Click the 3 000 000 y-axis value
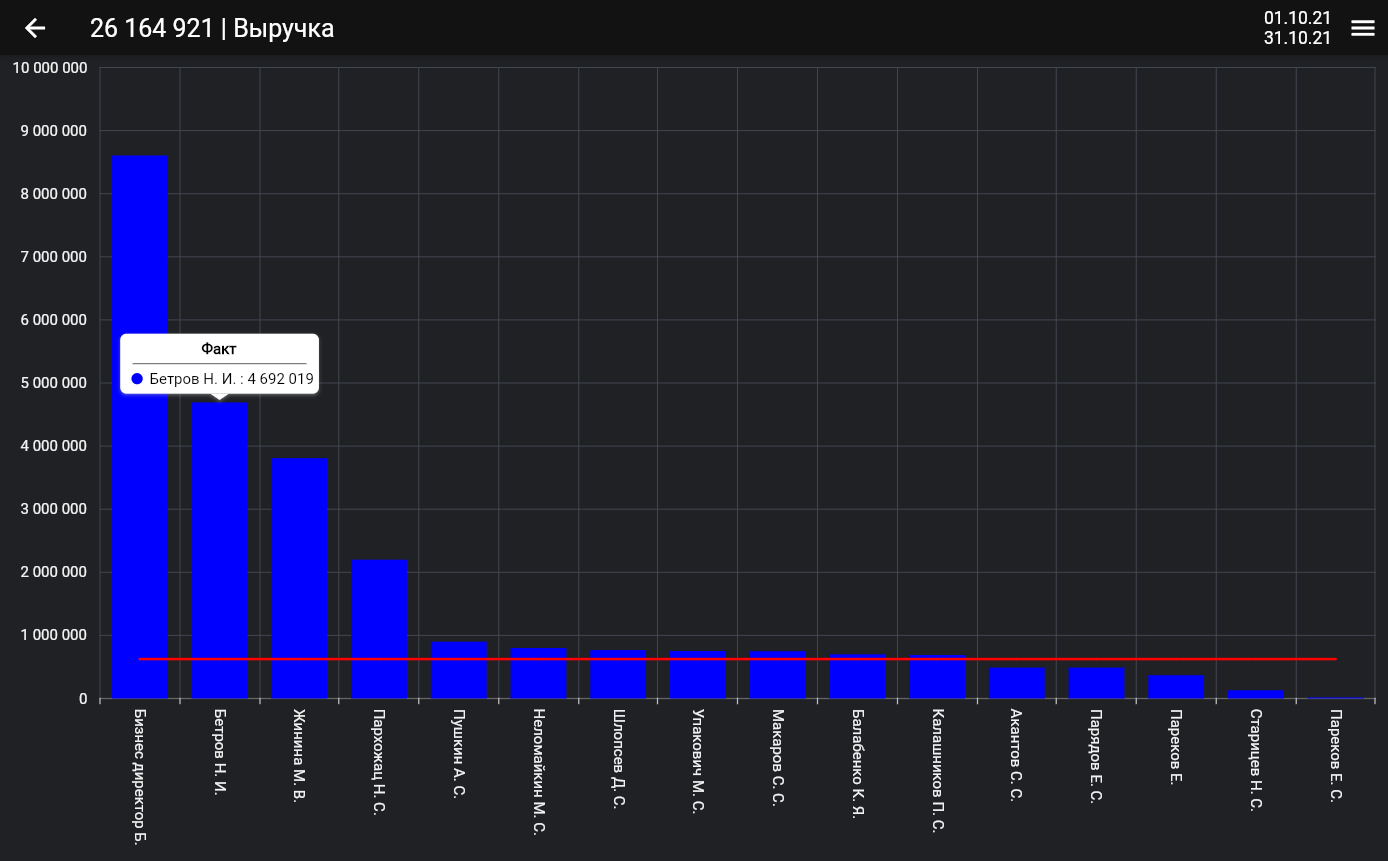1388x861 pixels. [x=54, y=509]
